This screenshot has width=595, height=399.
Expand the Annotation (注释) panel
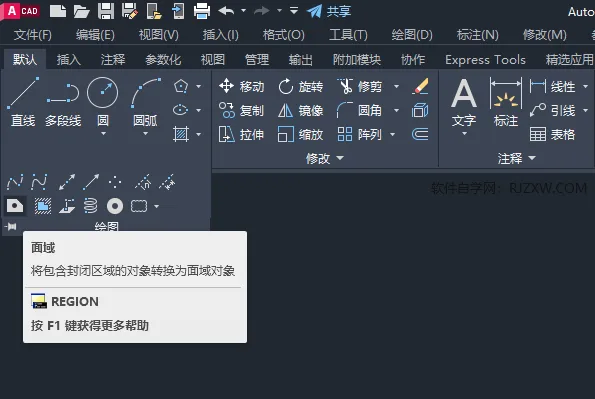pyautogui.click(x=516, y=158)
